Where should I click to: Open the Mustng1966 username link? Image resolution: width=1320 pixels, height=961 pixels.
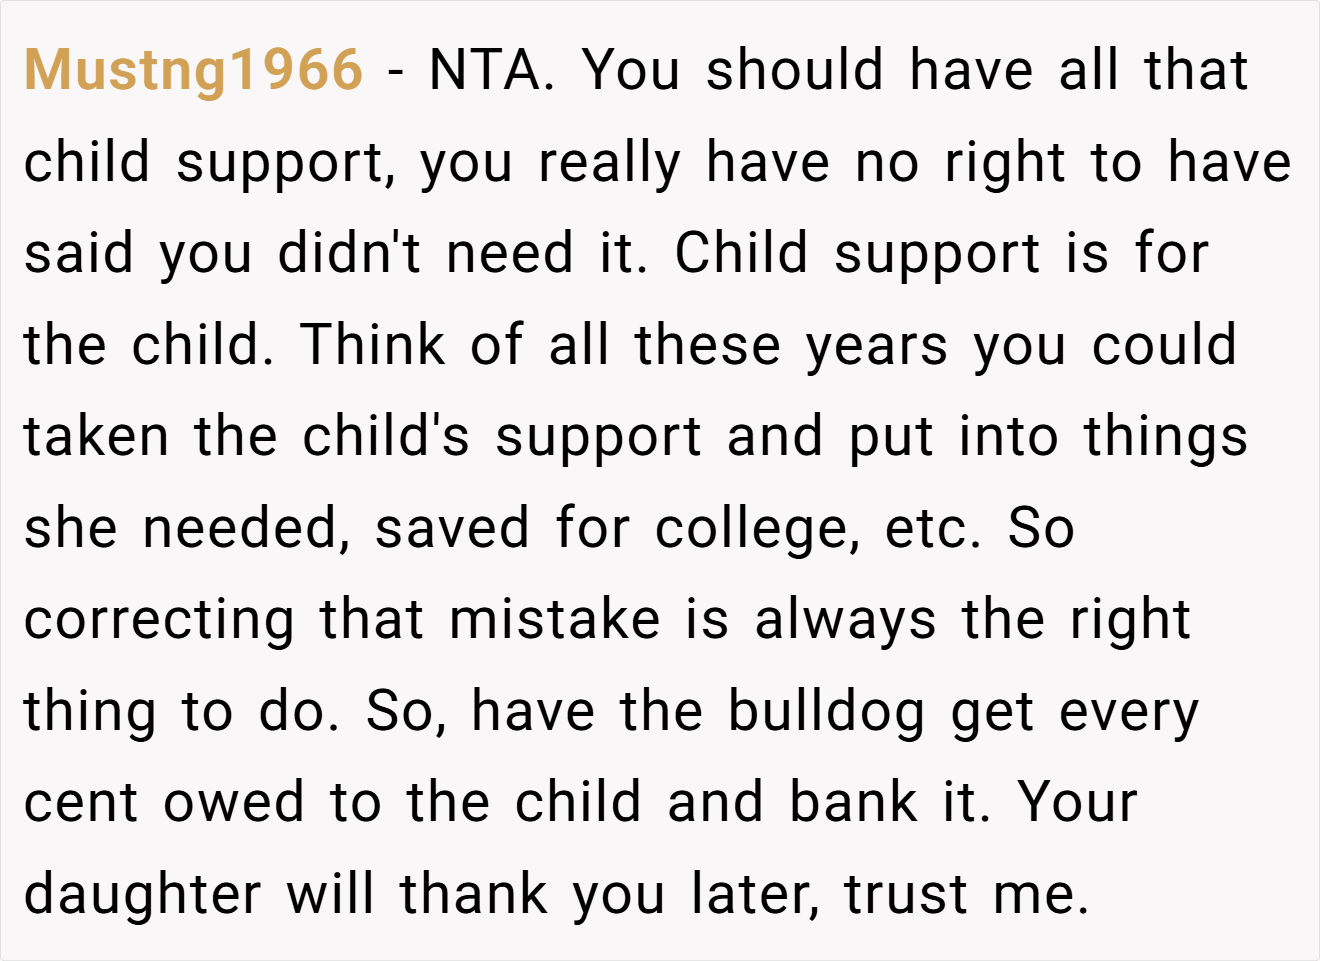(x=193, y=71)
